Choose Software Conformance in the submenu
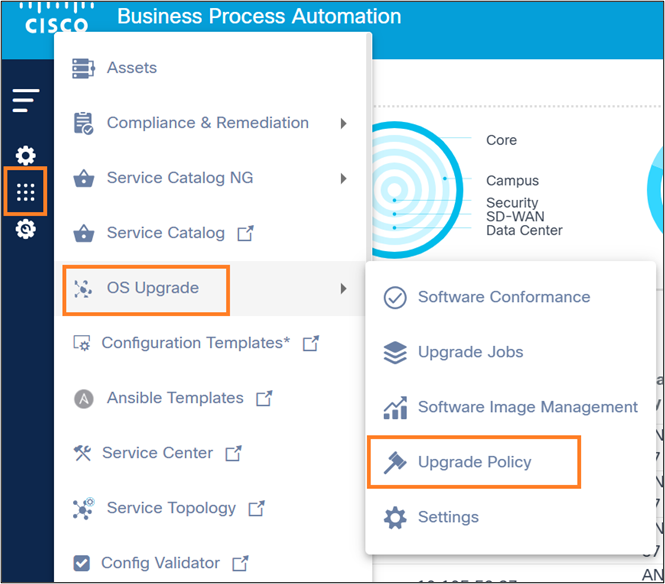665x584 pixels. coord(503,297)
